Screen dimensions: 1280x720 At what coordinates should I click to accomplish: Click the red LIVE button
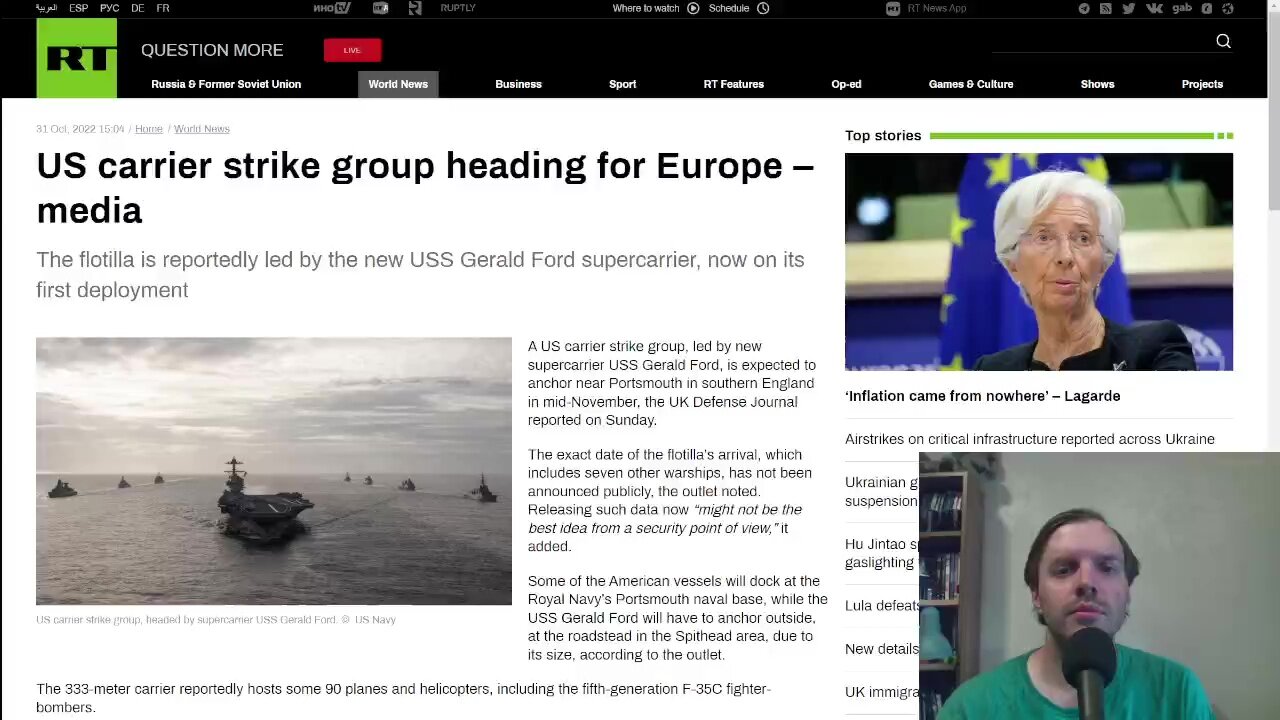coord(352,50)
